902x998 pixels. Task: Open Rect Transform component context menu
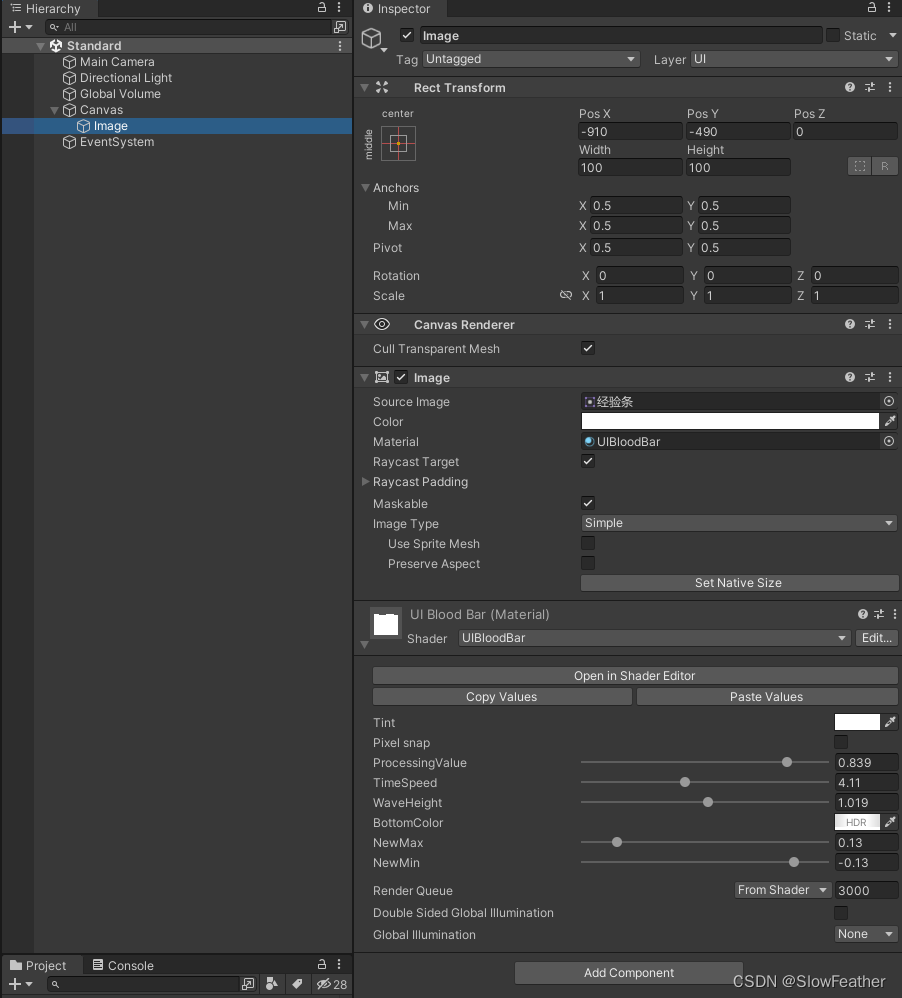[890, 87]
